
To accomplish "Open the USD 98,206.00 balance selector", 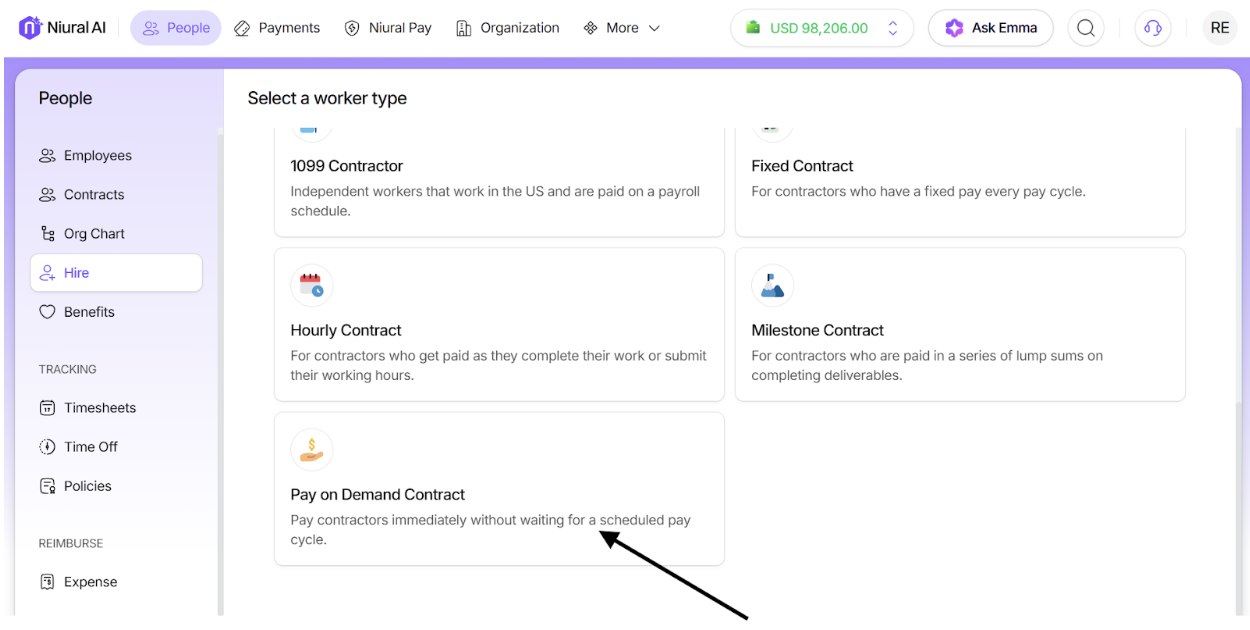I will 821,28.
